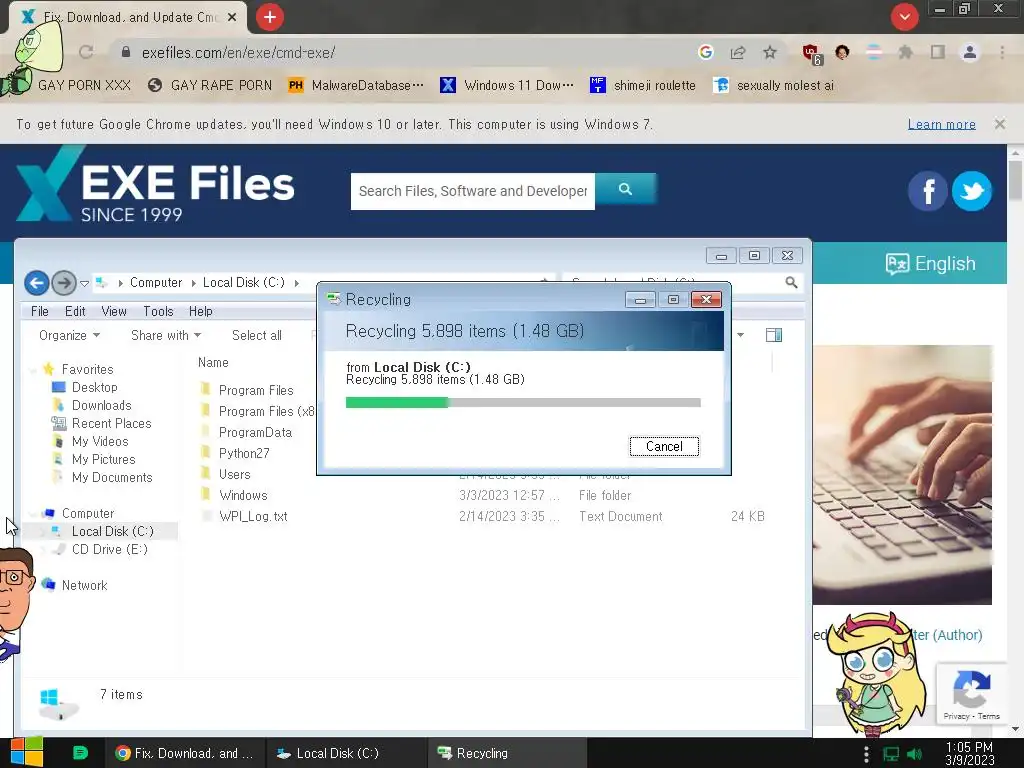
Task: Click Computer in the Explorer breadcrumb
Action: pyautogui.click(x=156, y=283)
